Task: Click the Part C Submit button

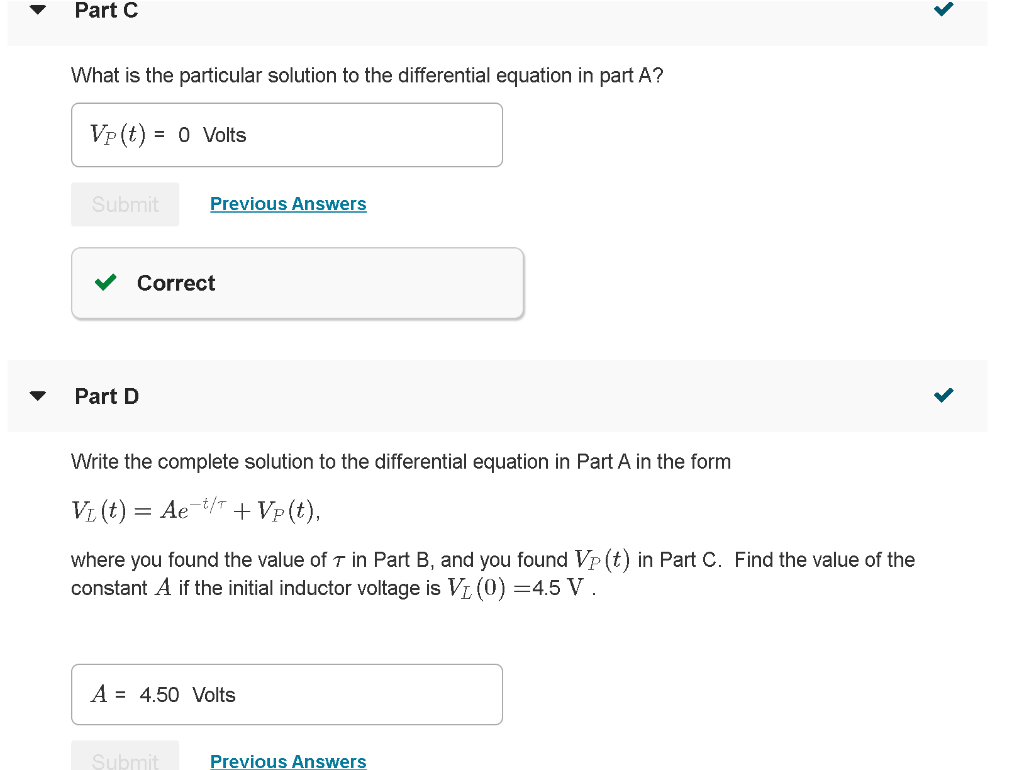Action: coord(125,204)
